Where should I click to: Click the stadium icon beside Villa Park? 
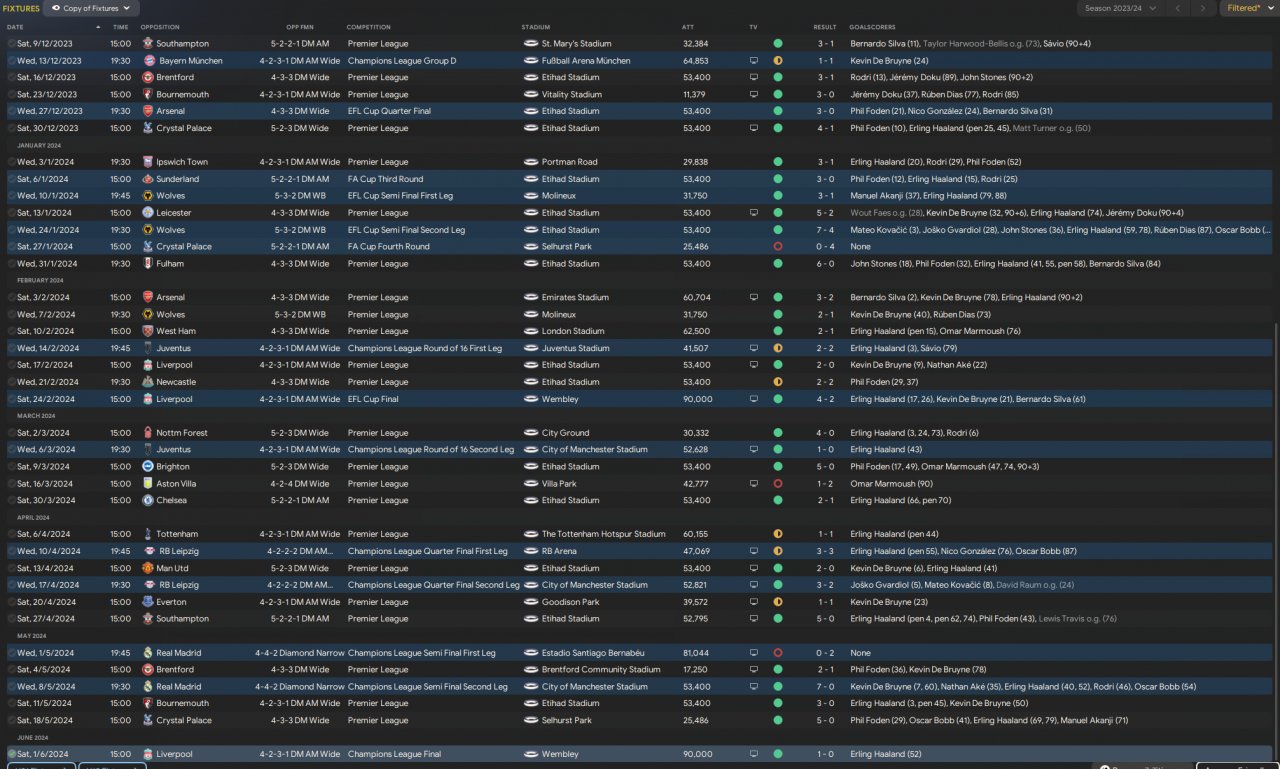point(530,484)
